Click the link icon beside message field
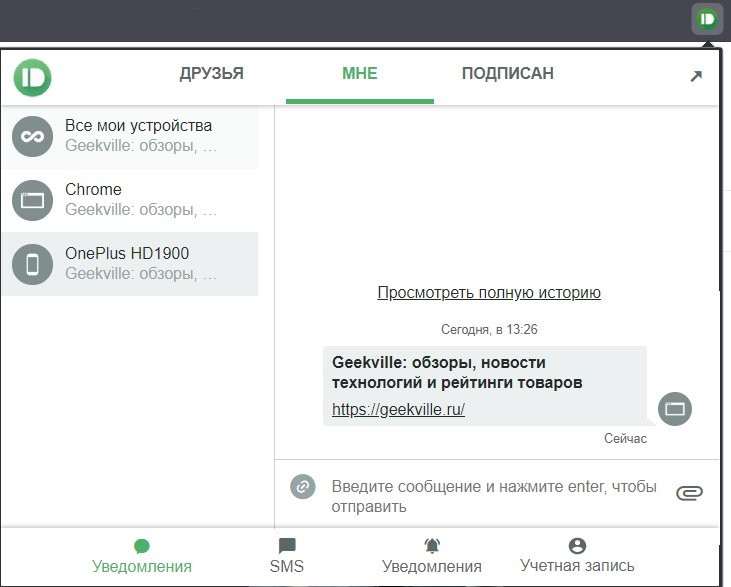 click(x=303, y=487)
